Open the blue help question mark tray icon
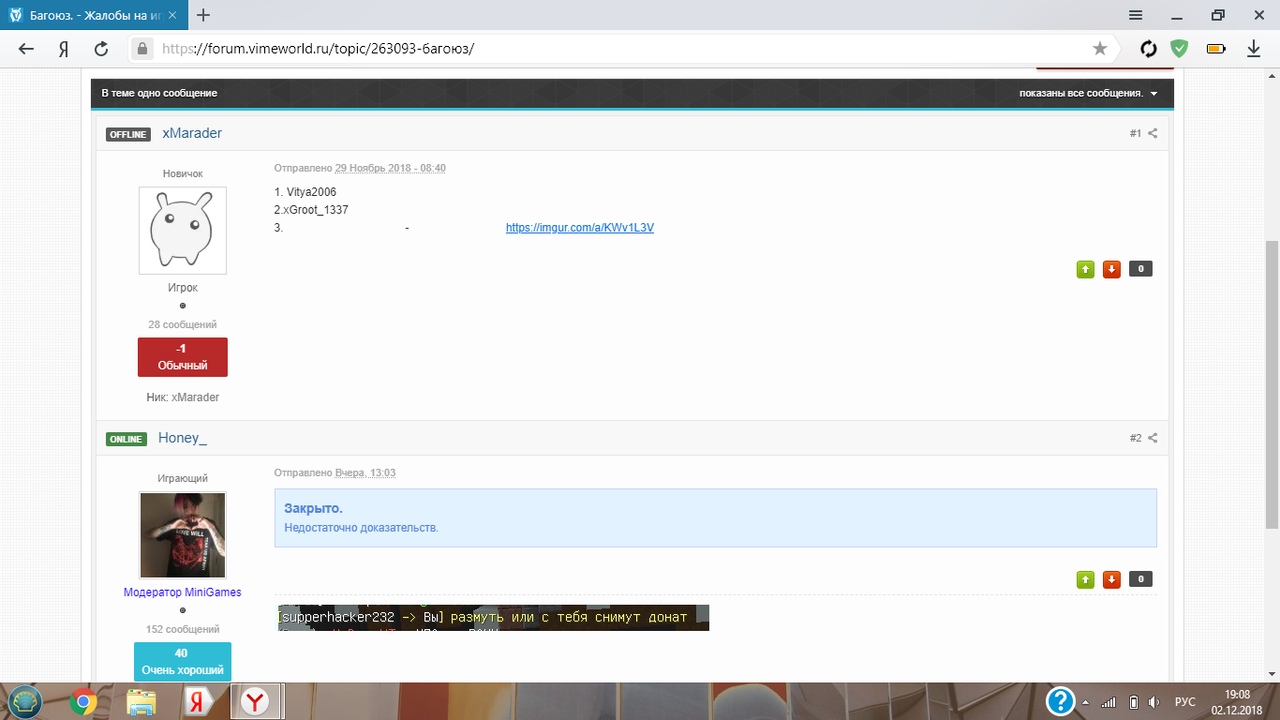The width and height of the screenshot is (1280, 720). pos(1060,701)
